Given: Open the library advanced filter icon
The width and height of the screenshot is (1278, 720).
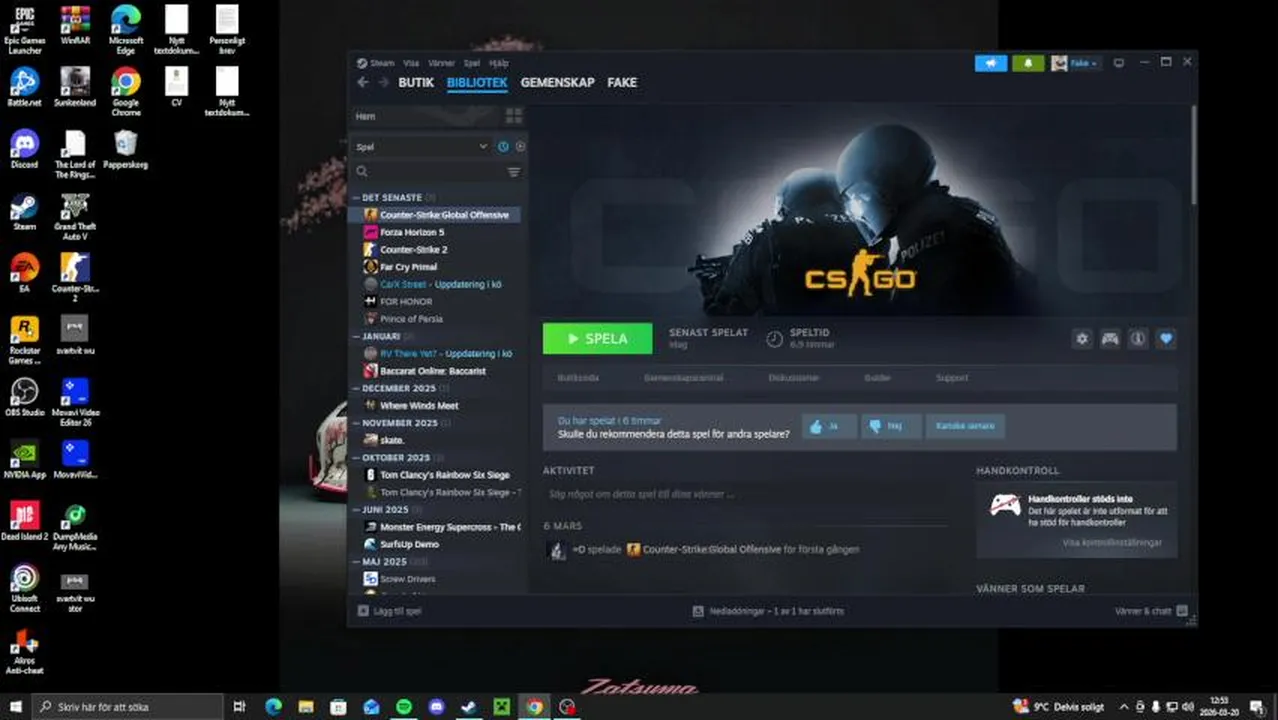Looking at the screenshot, I should point(514,172).
